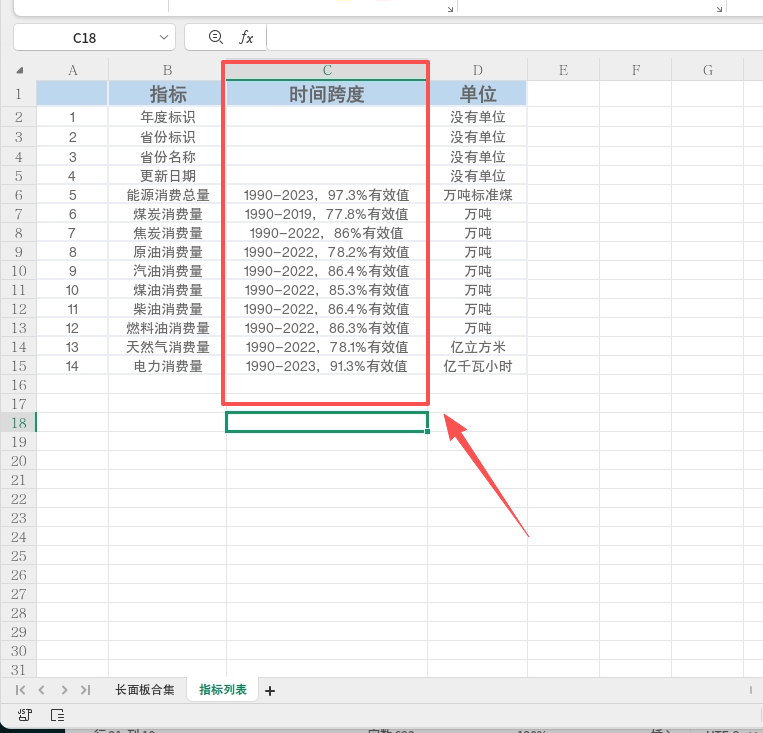Click the zoom magnifier icon beside fx
This screenshot has width=763, height=733.
216,37
